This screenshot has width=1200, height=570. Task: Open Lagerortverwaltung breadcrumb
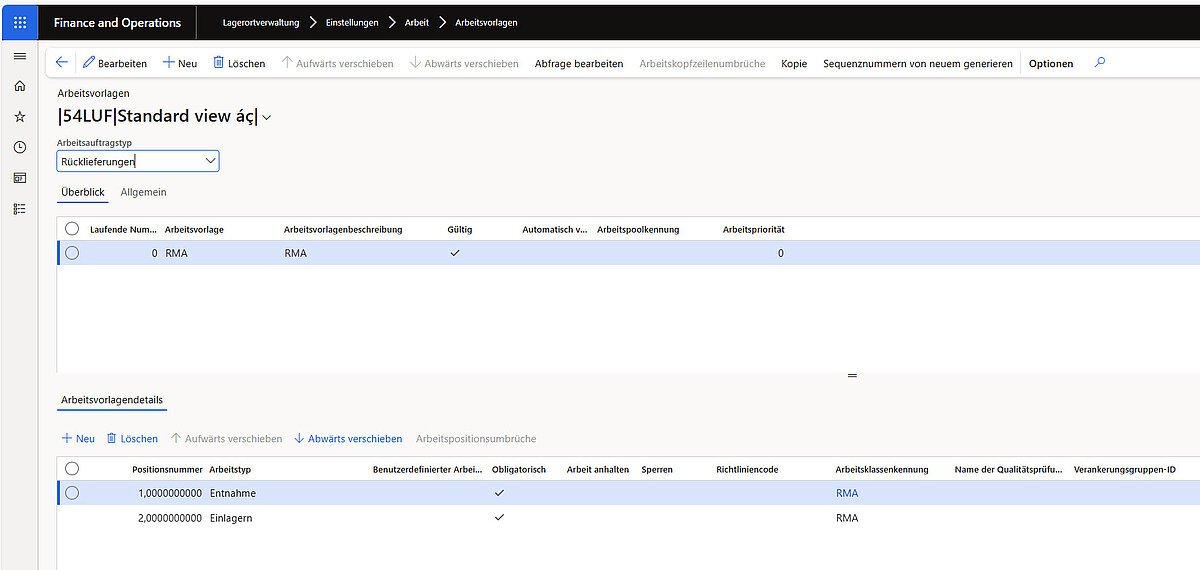click(x=260, y=22)
